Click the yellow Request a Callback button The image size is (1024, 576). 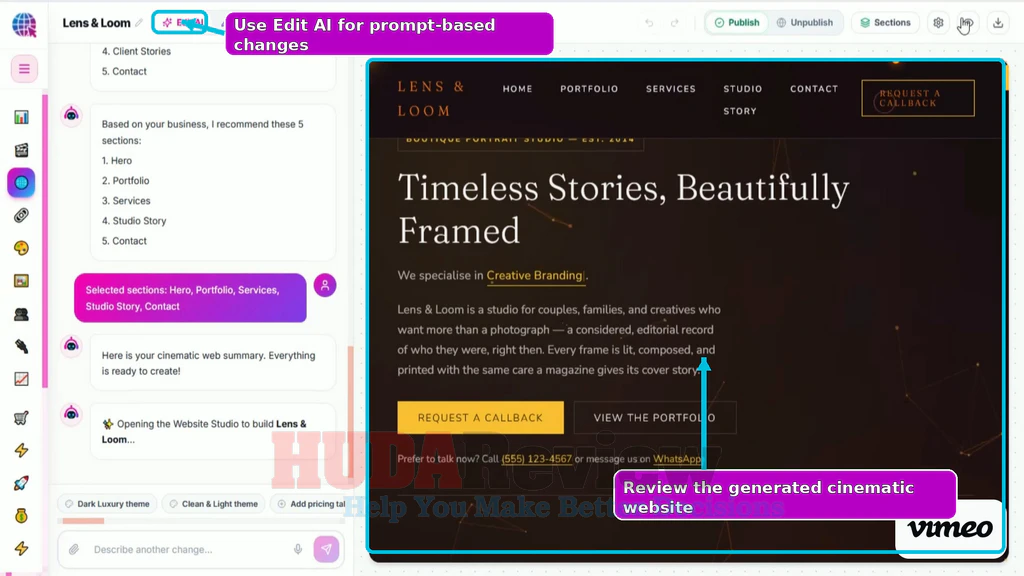481,417
